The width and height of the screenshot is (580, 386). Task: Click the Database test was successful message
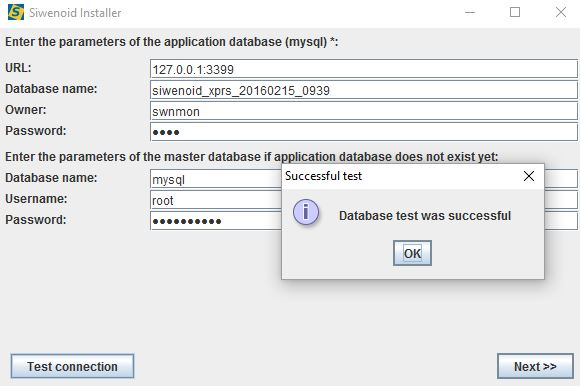coord(425,216)
